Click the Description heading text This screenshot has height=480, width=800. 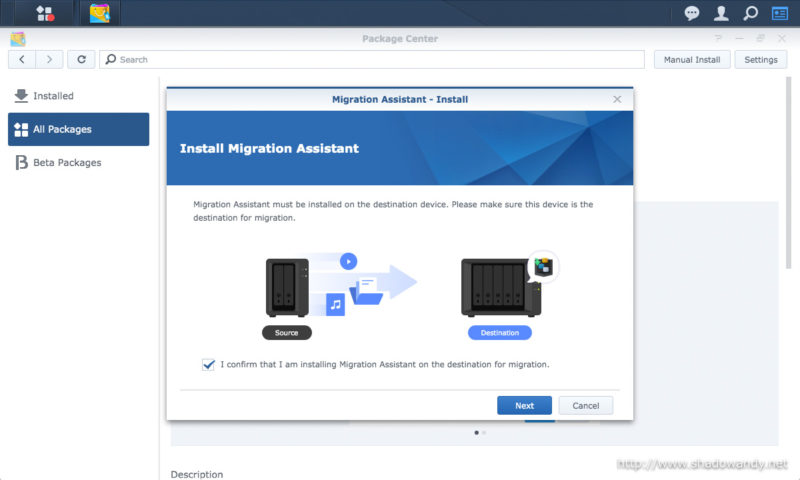(x=197, y=474)
